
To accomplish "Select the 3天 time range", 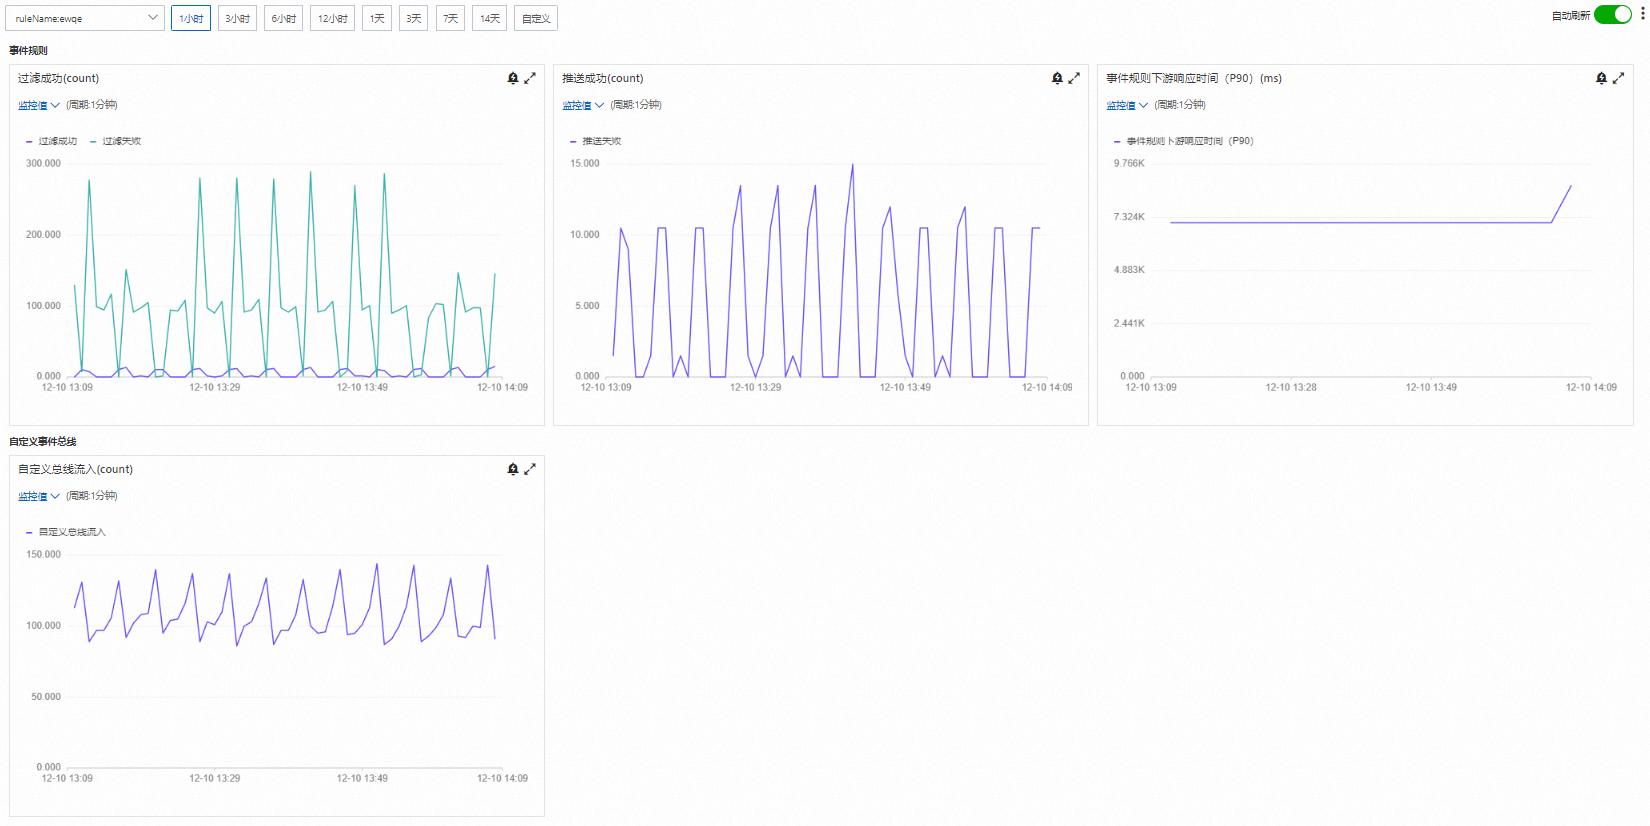I will coord(414,18).
